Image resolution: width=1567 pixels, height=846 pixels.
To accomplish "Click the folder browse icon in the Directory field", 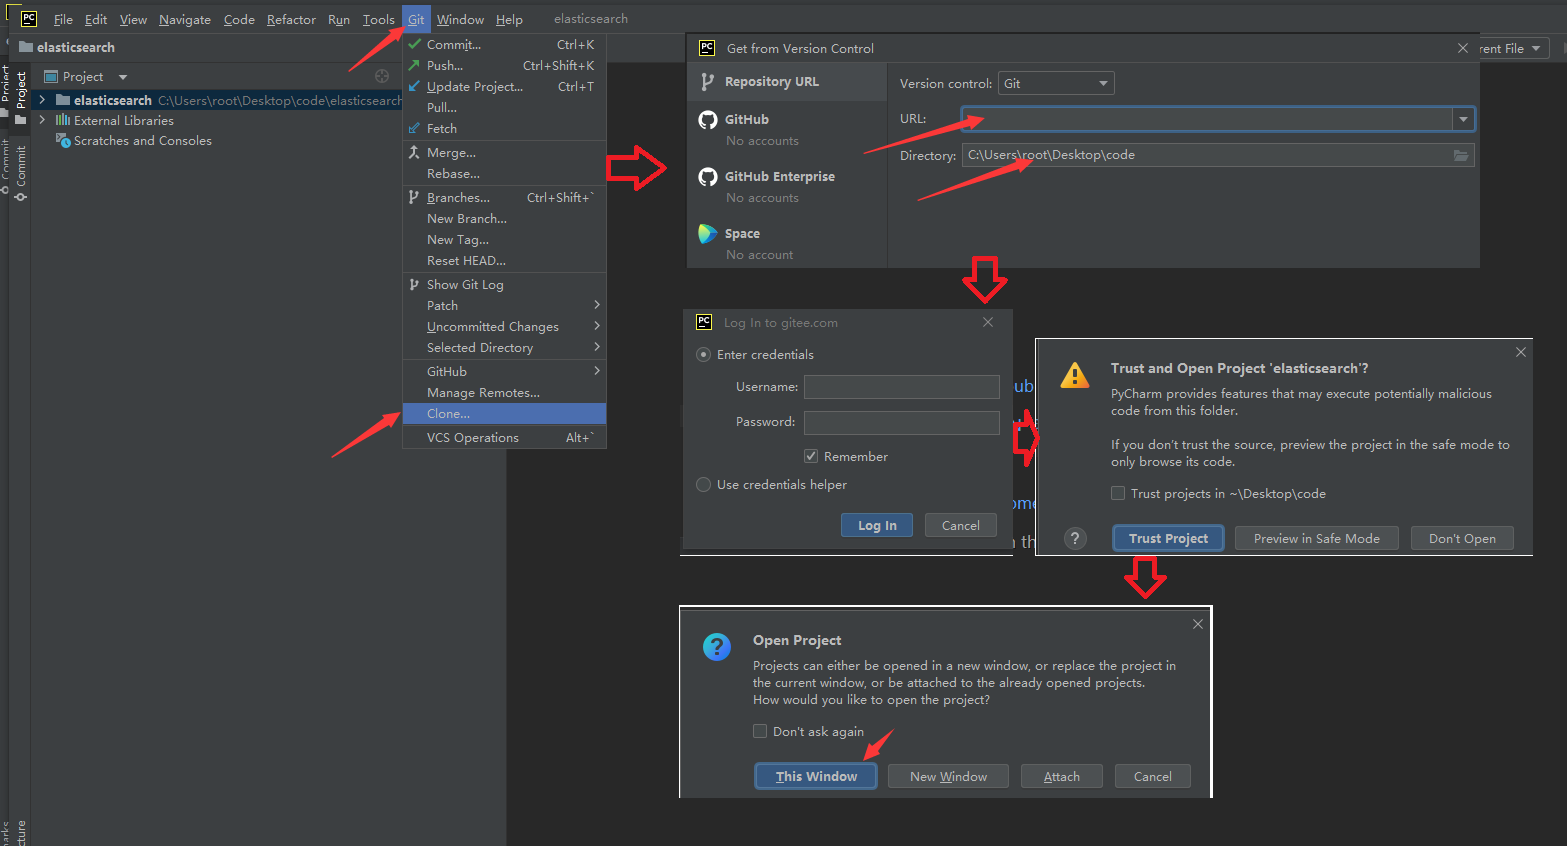I will [x=1461, y=155].
